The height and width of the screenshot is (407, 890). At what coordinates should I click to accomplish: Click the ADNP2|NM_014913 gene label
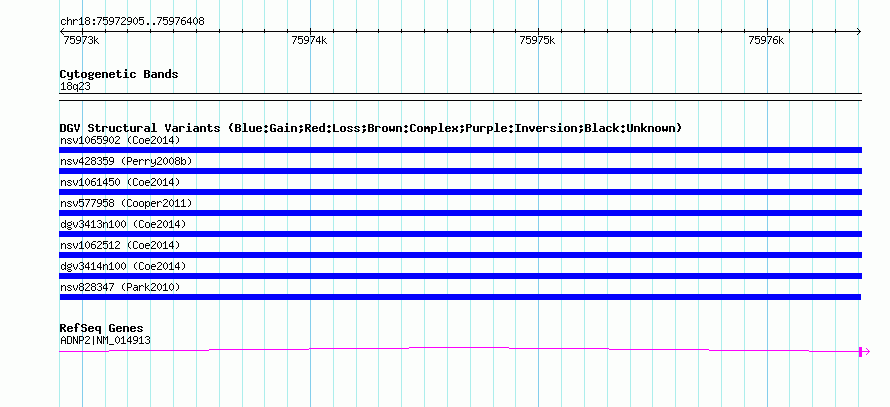pyautogui.click(x=105, y=341)
